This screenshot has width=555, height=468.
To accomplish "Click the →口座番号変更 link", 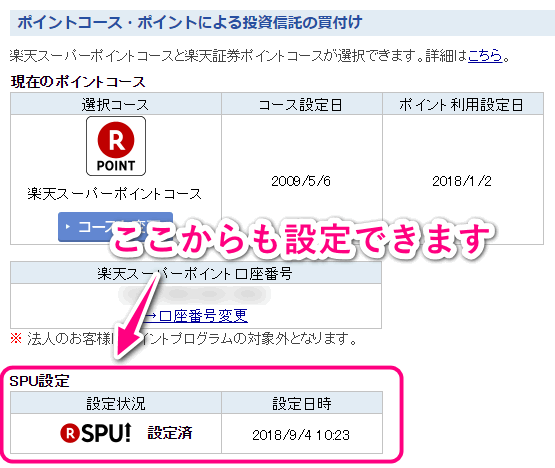I will [x=196, y=315].
